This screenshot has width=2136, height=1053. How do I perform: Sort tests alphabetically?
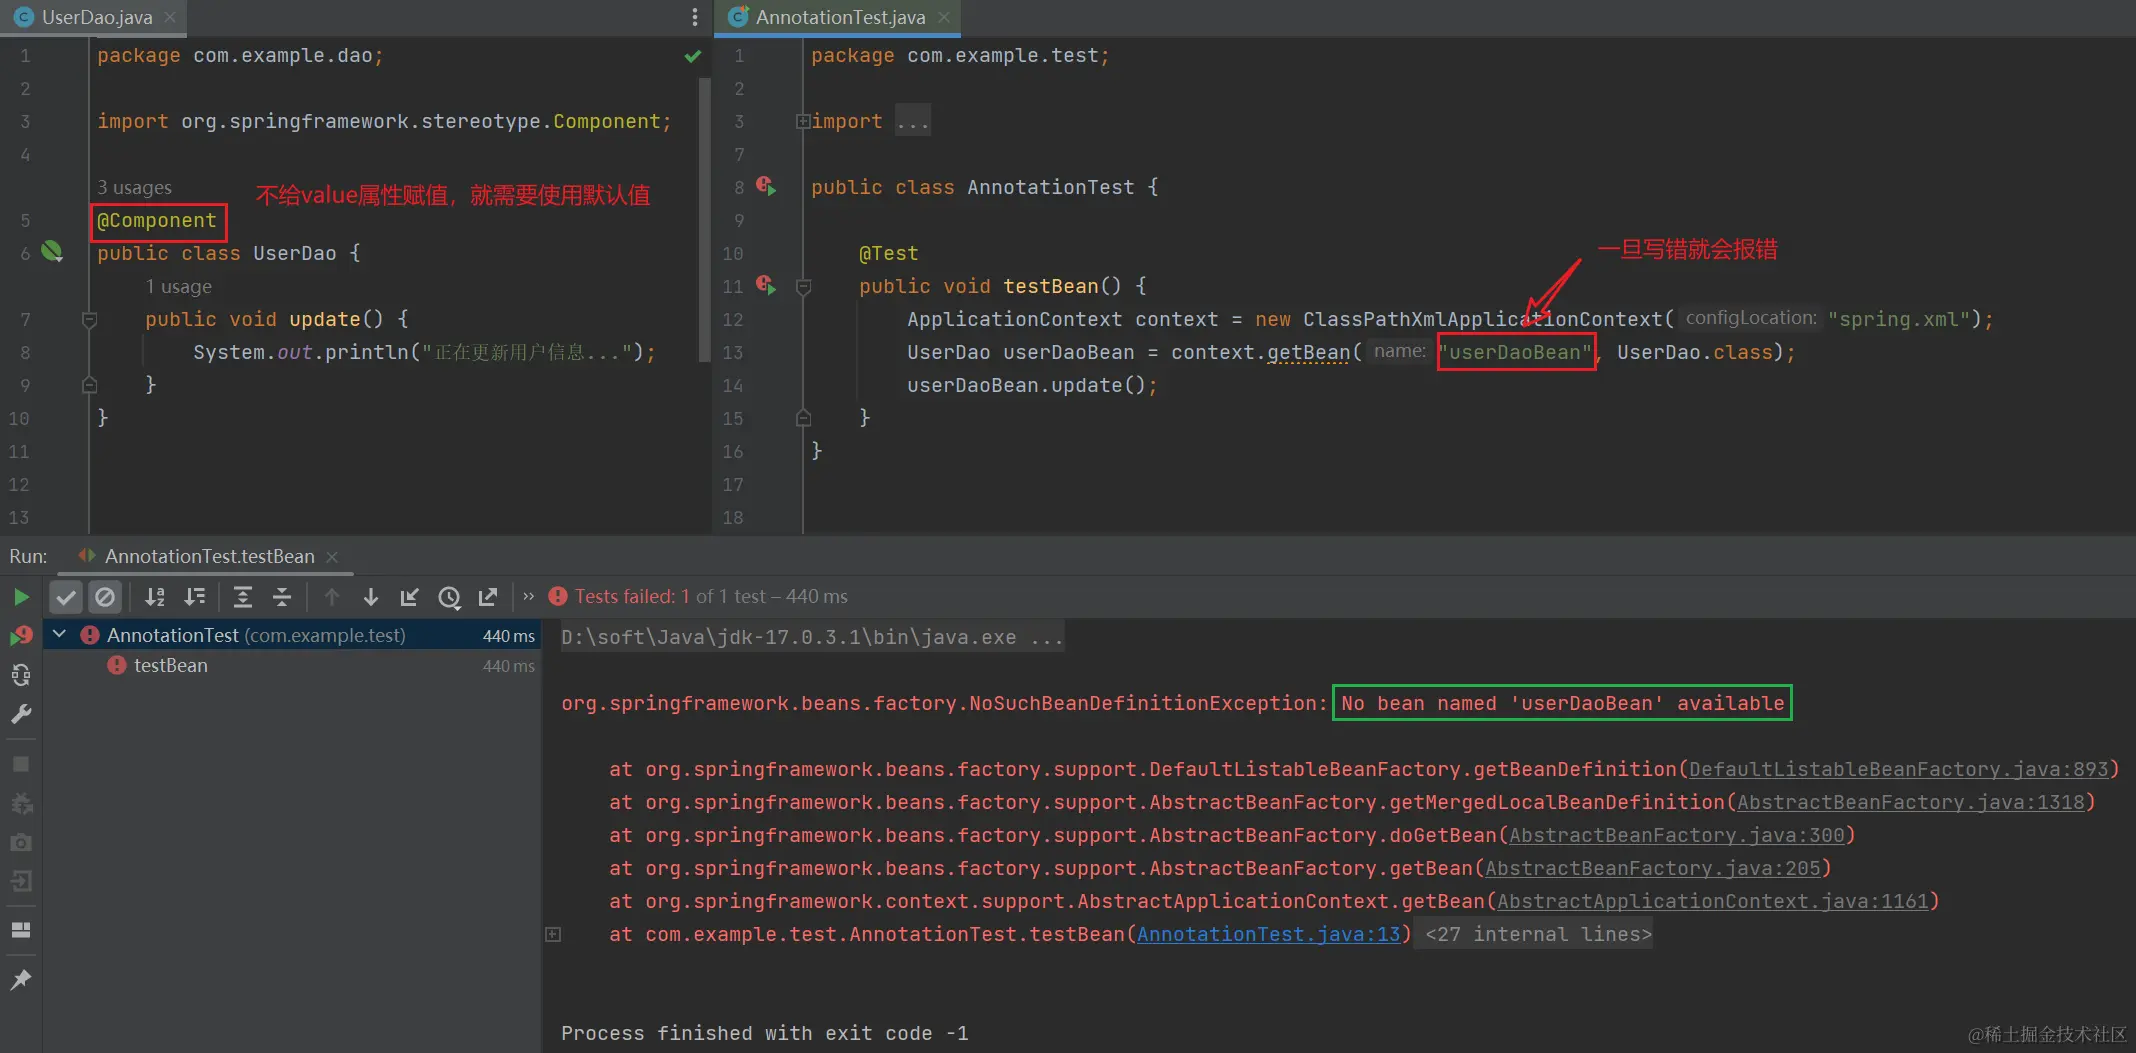click(155, 597)
